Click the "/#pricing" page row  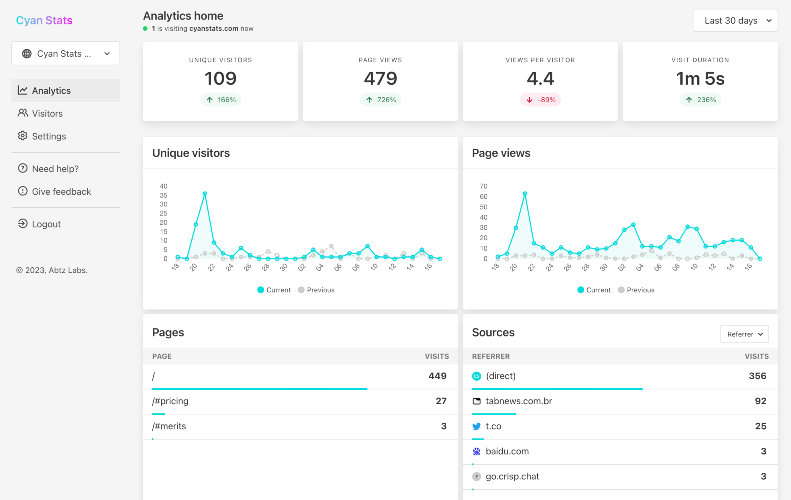[300, 402]
